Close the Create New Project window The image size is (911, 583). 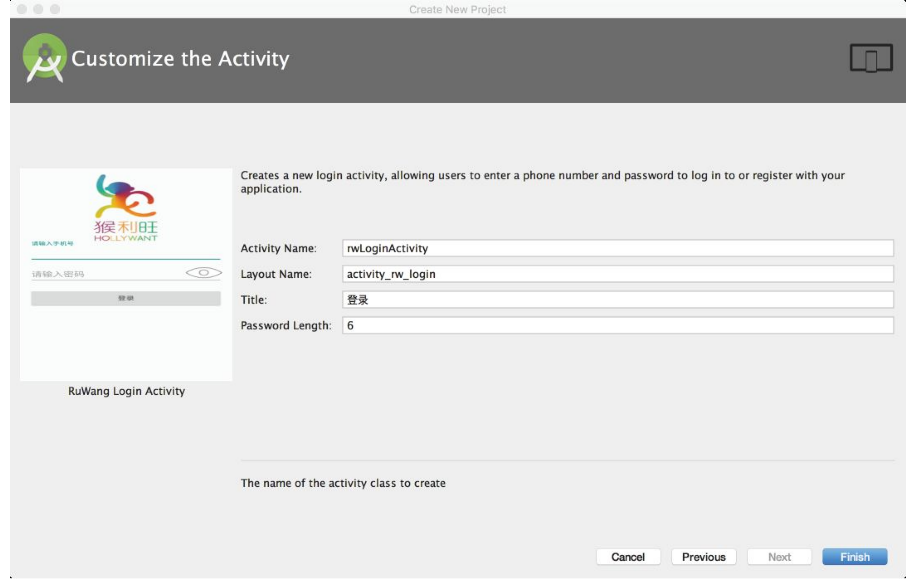tap(21, 9)
